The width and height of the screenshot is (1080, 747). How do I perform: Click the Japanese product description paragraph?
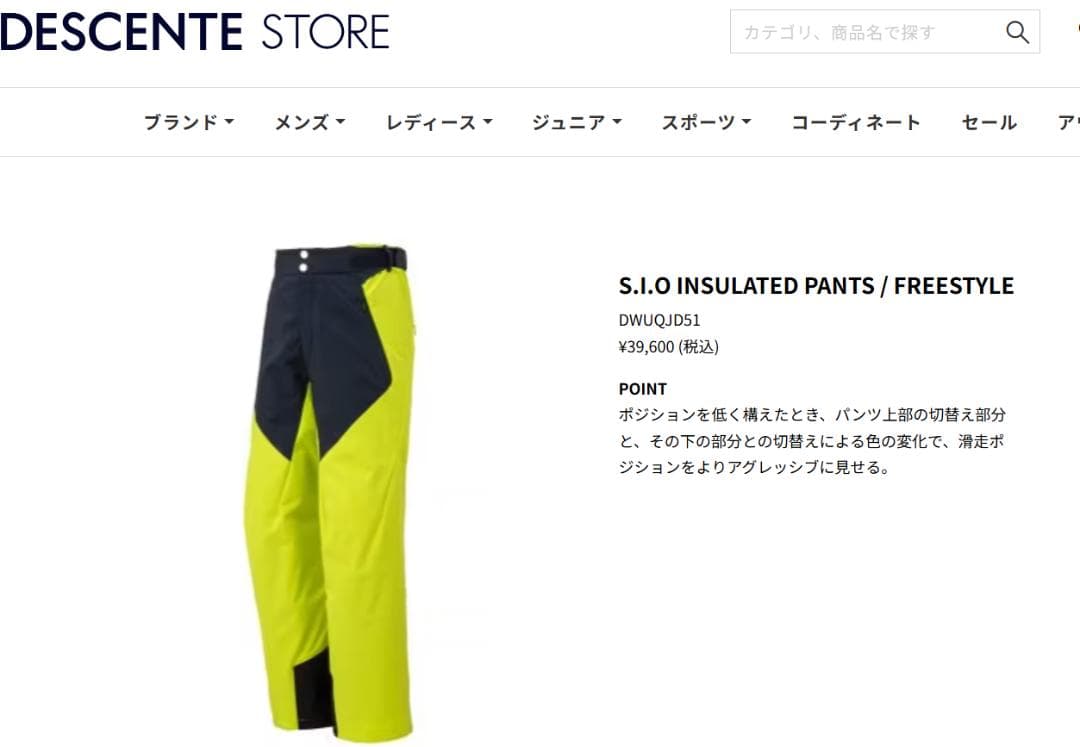pos(813,441)
